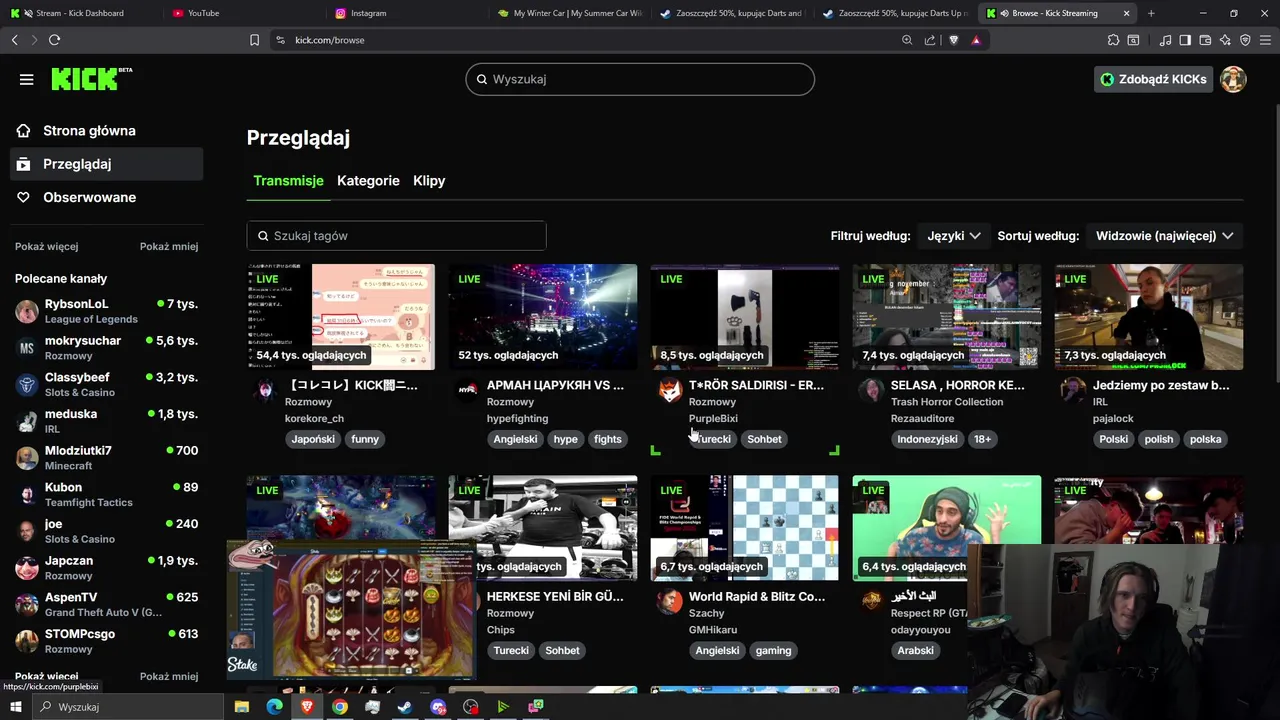Switch to the Instagram browser tab
The image size is (1280, 720).
[406, 13]
